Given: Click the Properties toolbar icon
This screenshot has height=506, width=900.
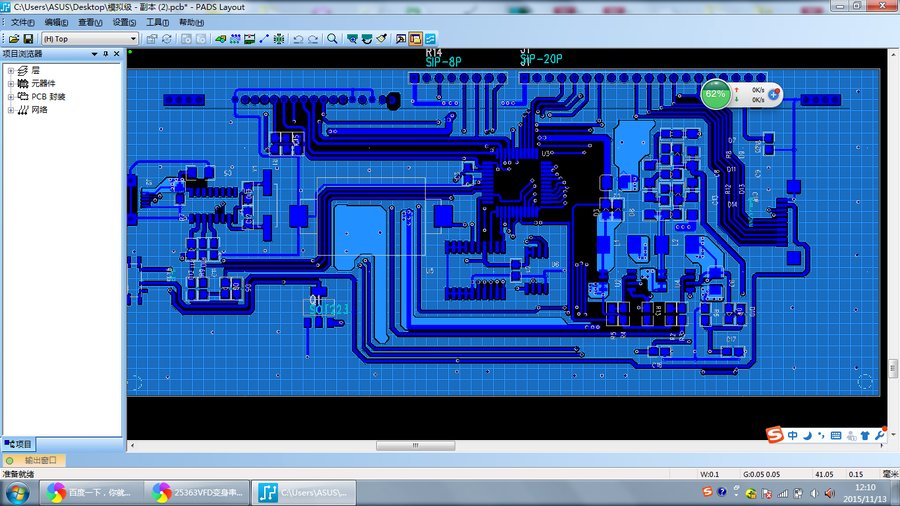Looking at the screenshot, I should click(152, 39).
